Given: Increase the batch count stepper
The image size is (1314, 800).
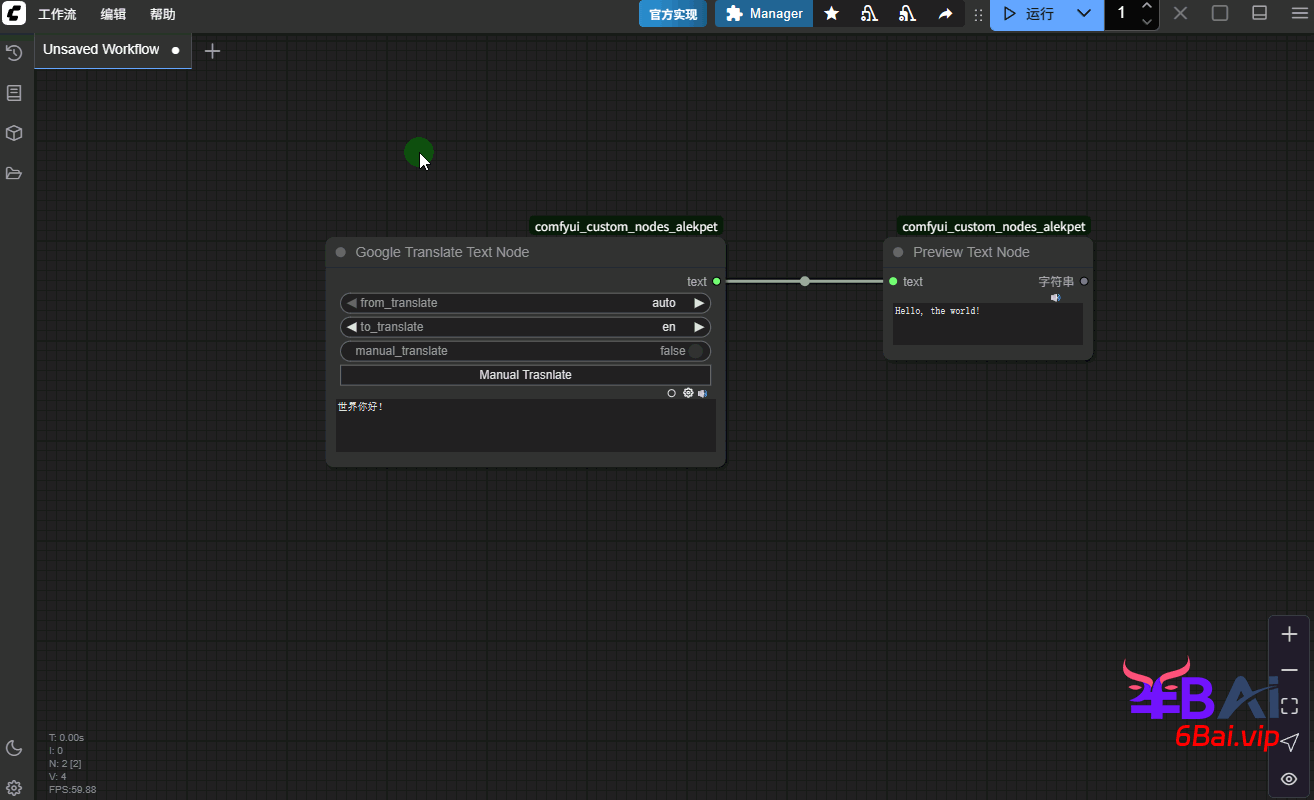Looking at the screenshot, I should [x=1147, y=7].
